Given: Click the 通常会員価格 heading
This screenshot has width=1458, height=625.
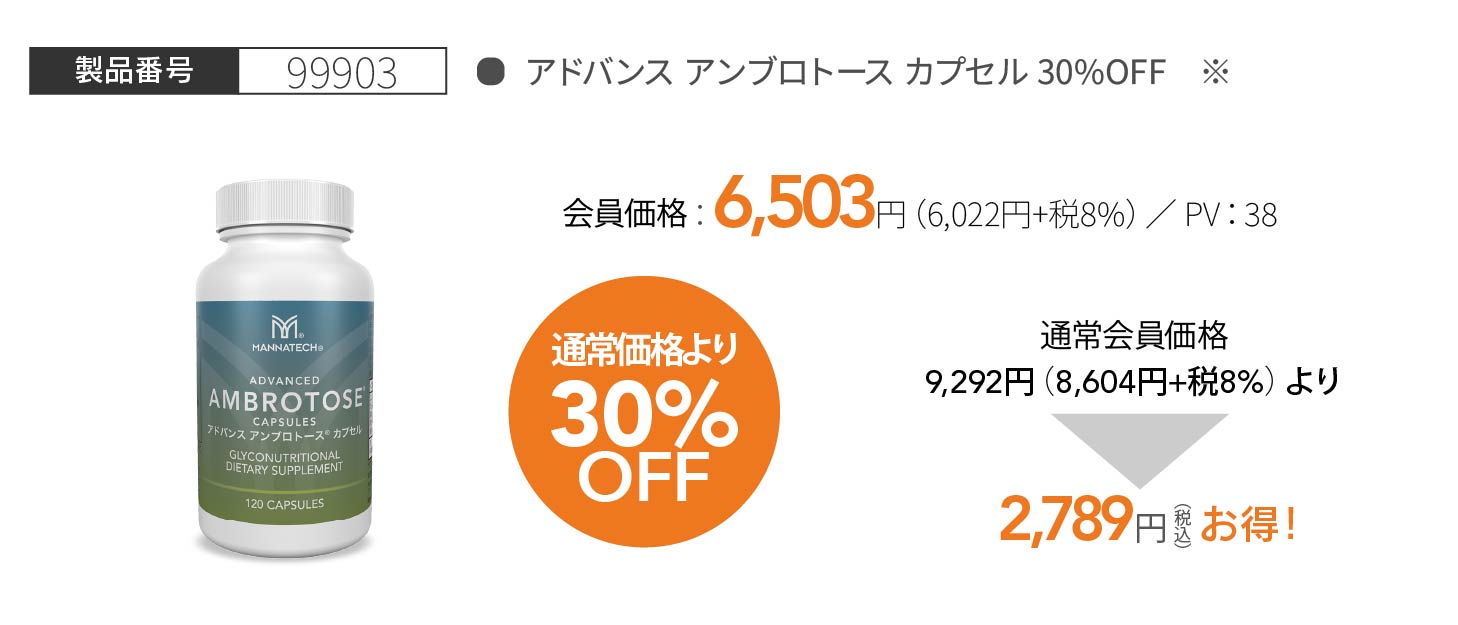Looking at the screenshot, I should (1133, 336).
